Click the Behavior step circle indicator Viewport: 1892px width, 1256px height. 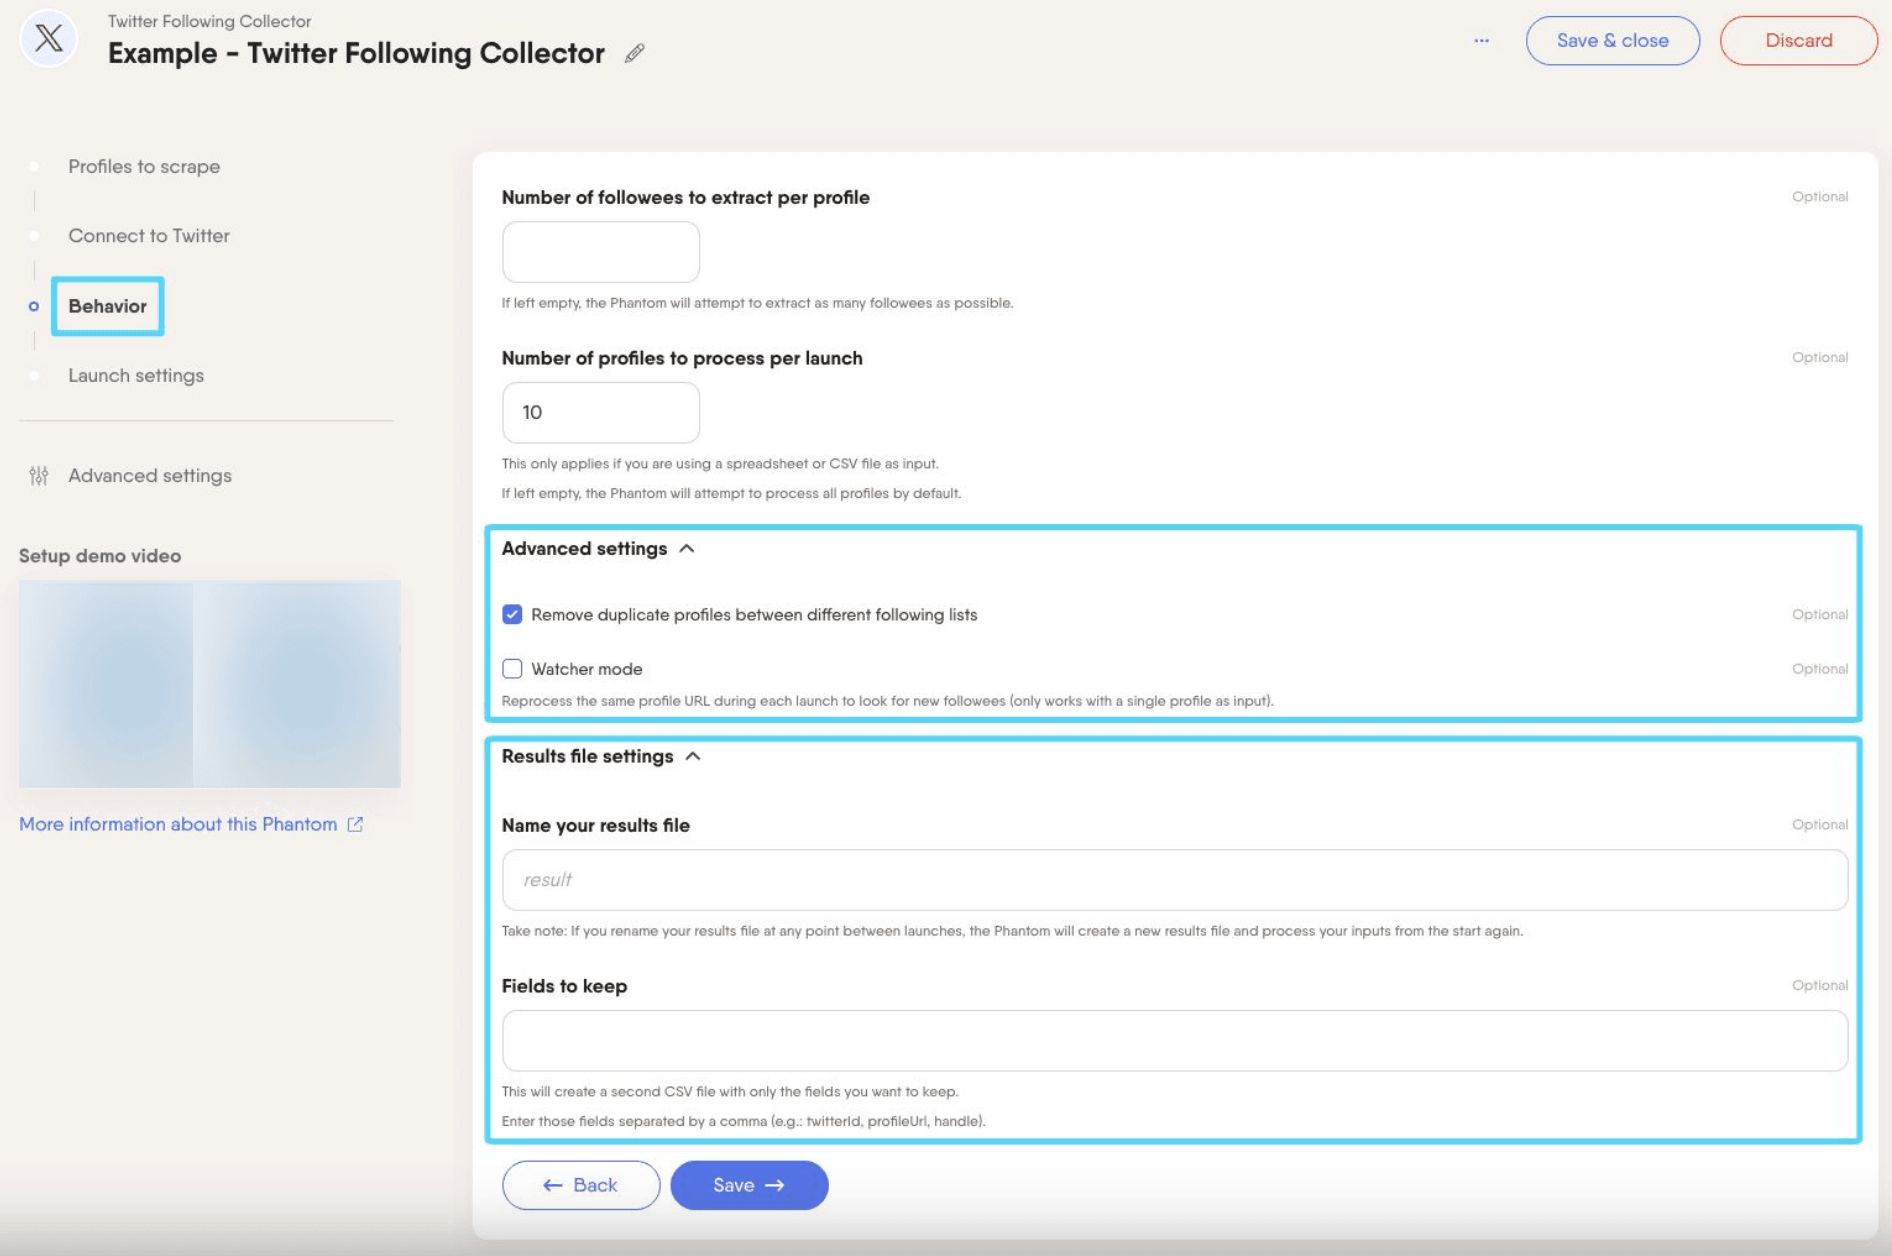(x=34, y=306)
